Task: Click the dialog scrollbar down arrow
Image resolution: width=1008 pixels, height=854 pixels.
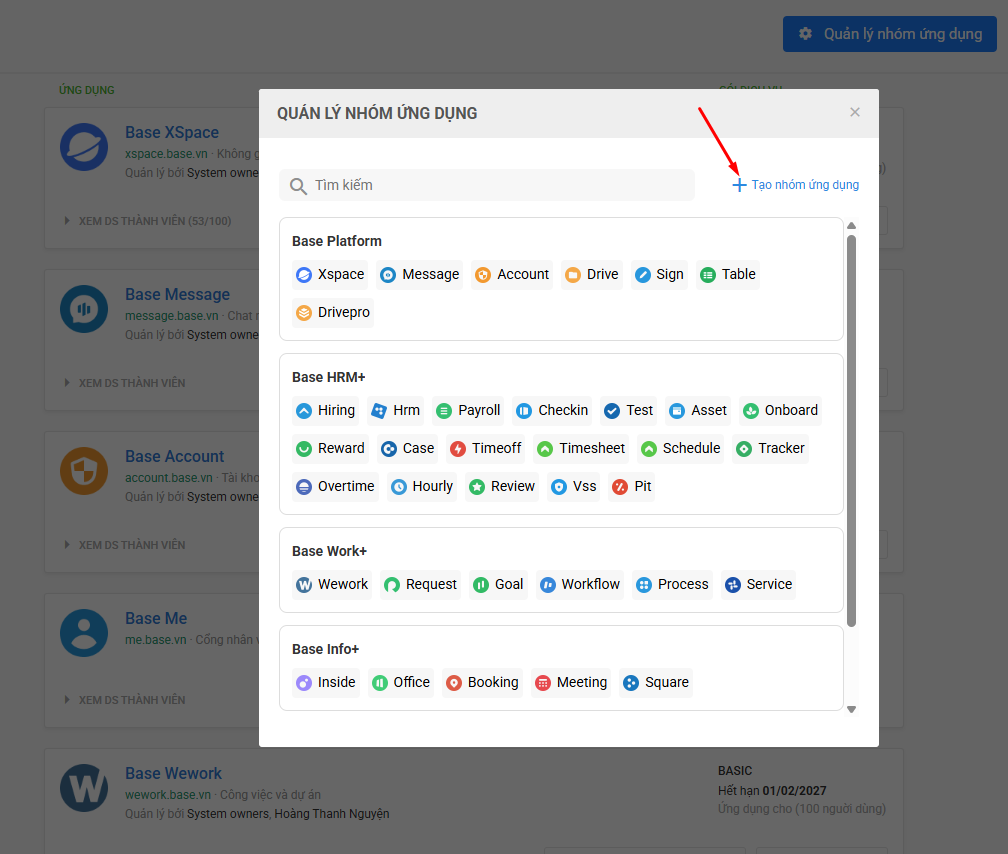Action: coord(851,709)
